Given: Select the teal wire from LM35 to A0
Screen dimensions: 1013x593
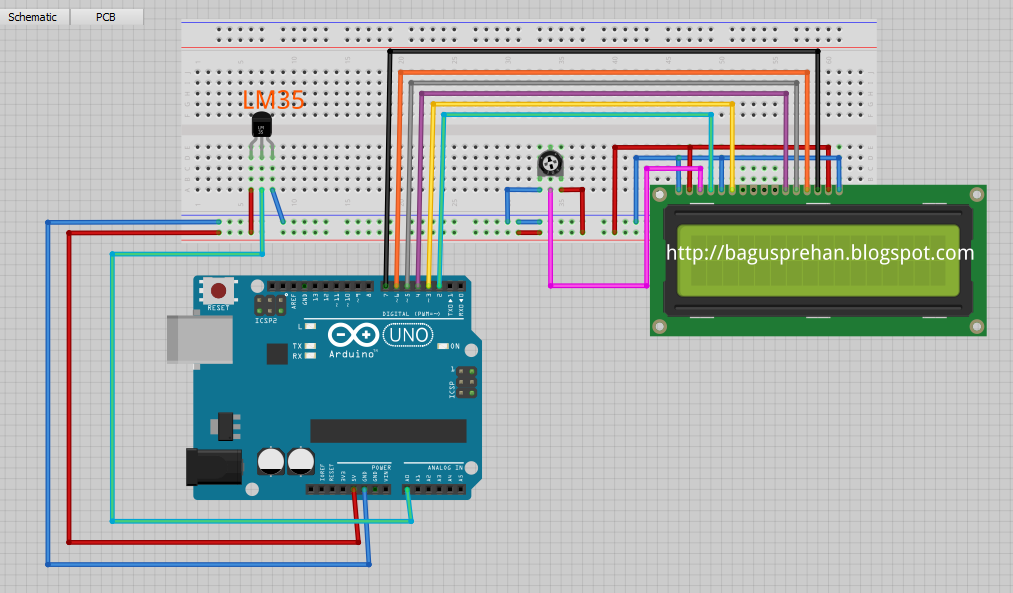Looking at the screenshot, I should [112, 388].
